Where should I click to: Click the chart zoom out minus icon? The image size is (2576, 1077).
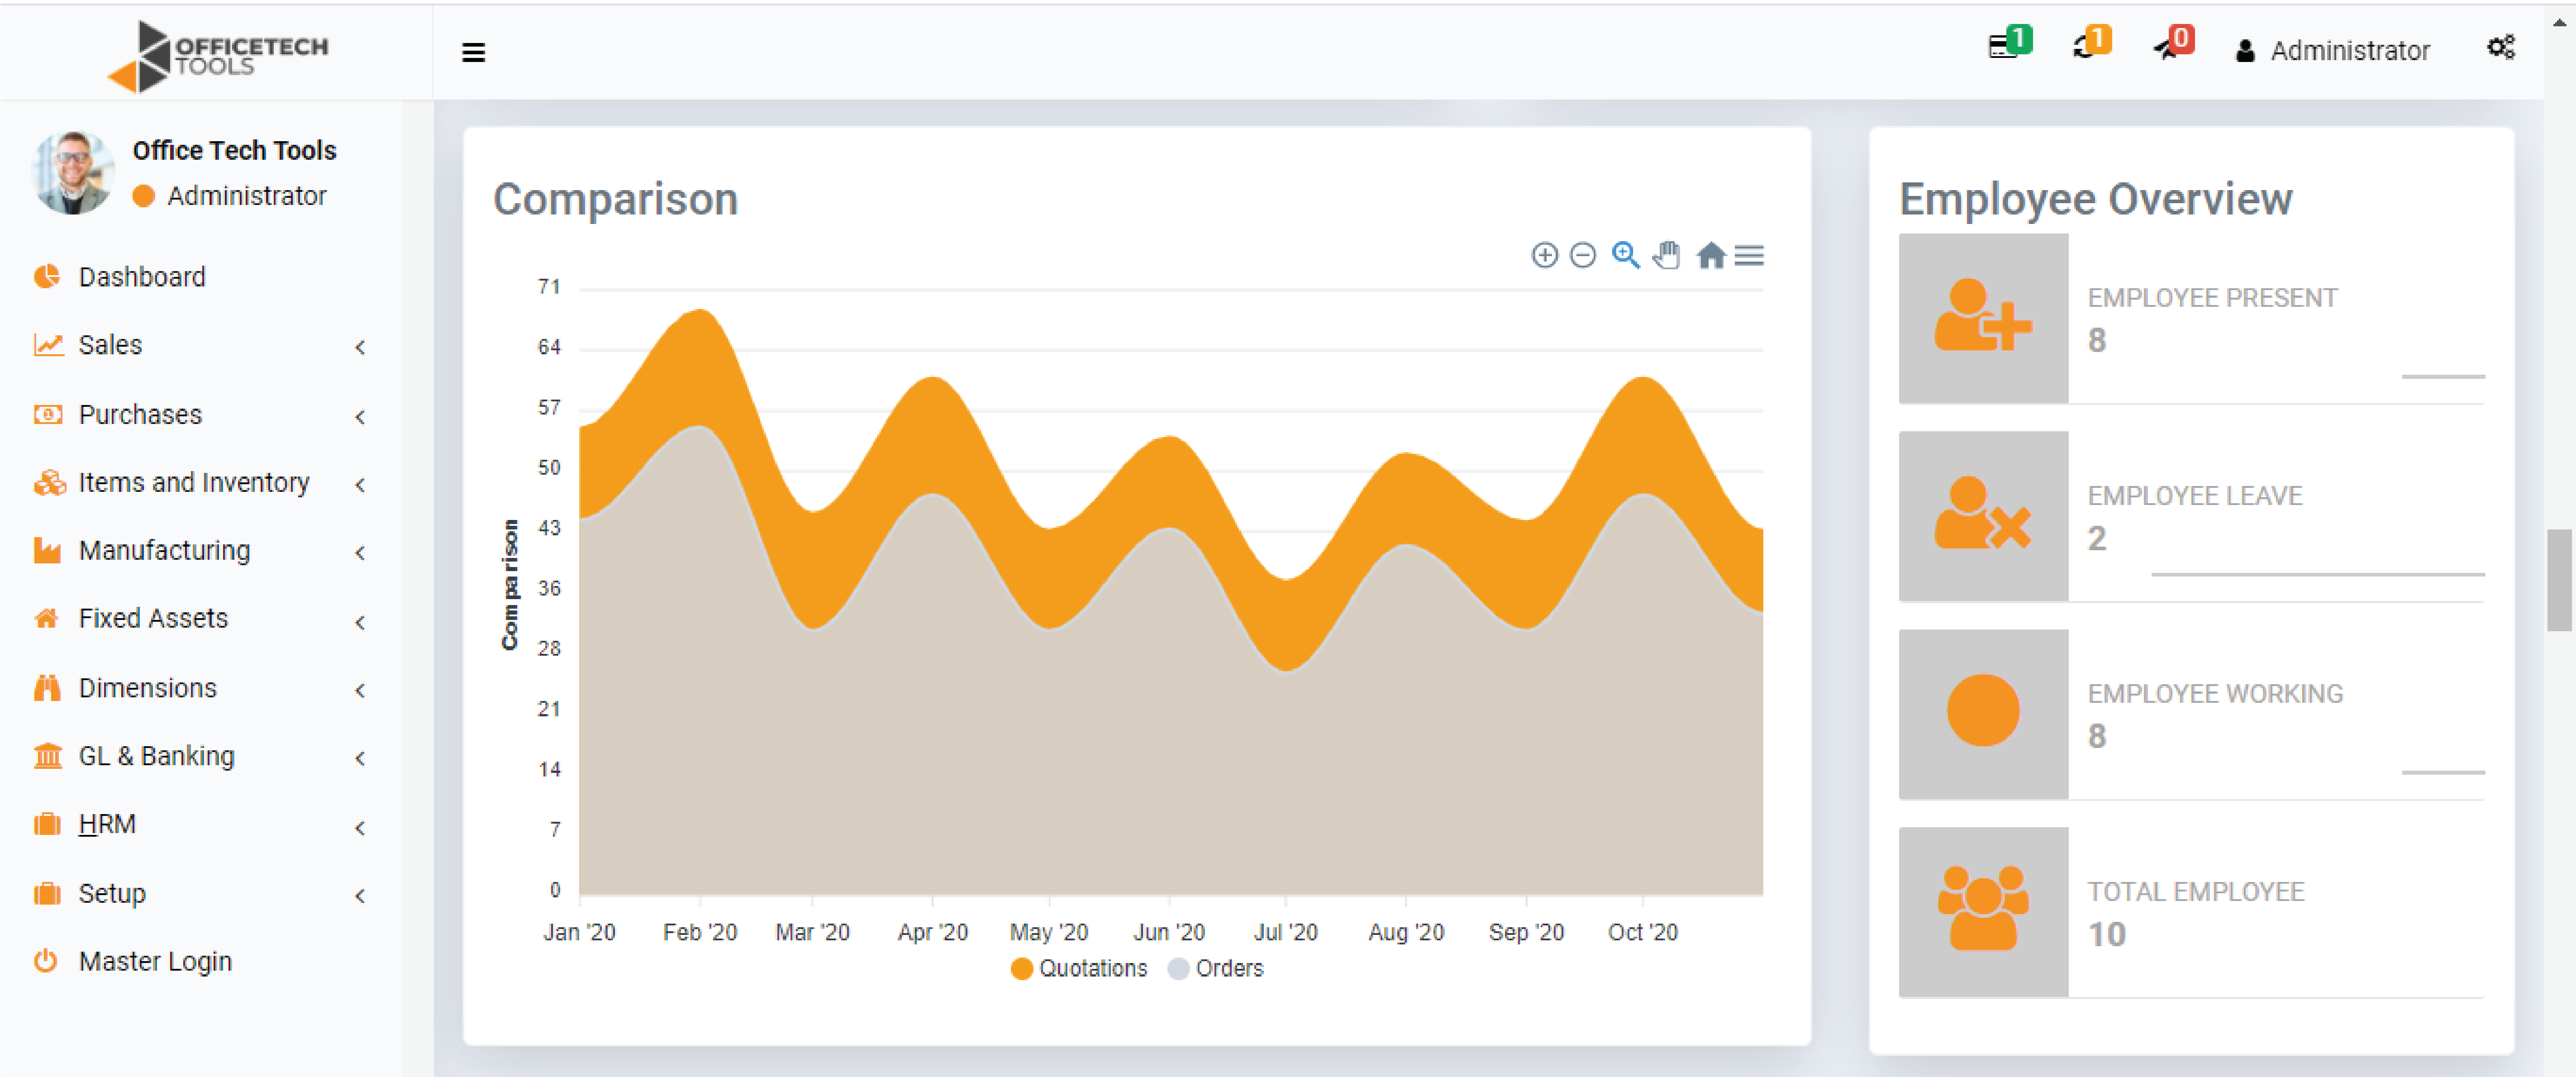[1582, 255]
